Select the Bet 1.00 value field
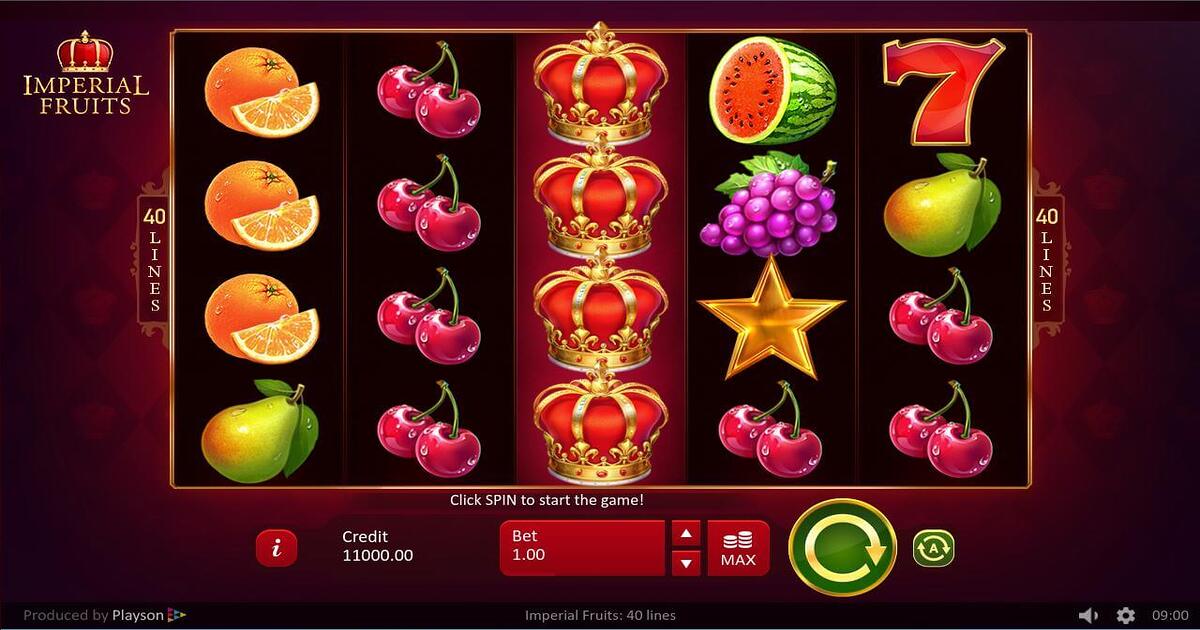1200x630 pixels. tap(582, 548)
